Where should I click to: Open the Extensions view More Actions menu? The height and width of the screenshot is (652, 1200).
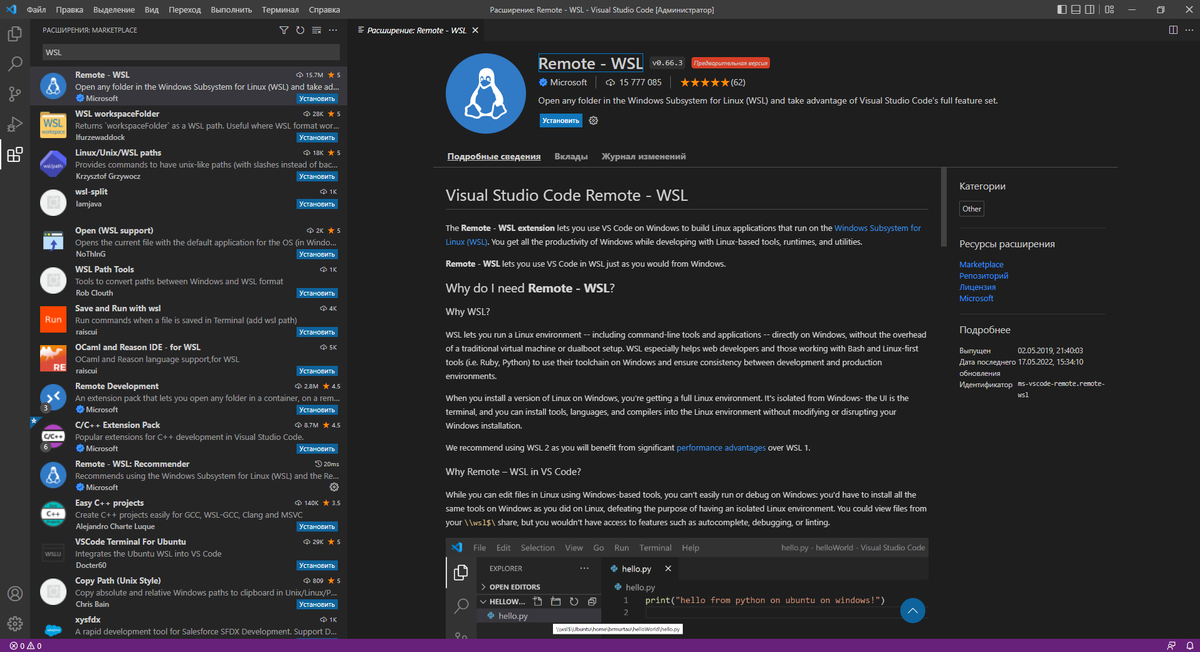pyautogui.click(x=333, y=30)
